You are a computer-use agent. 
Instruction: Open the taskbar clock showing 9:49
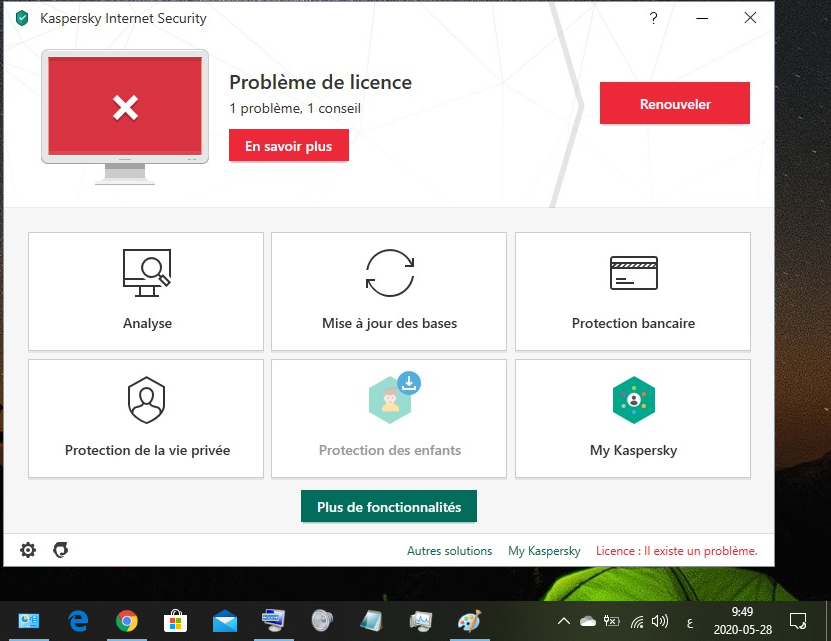pos(742,621)
